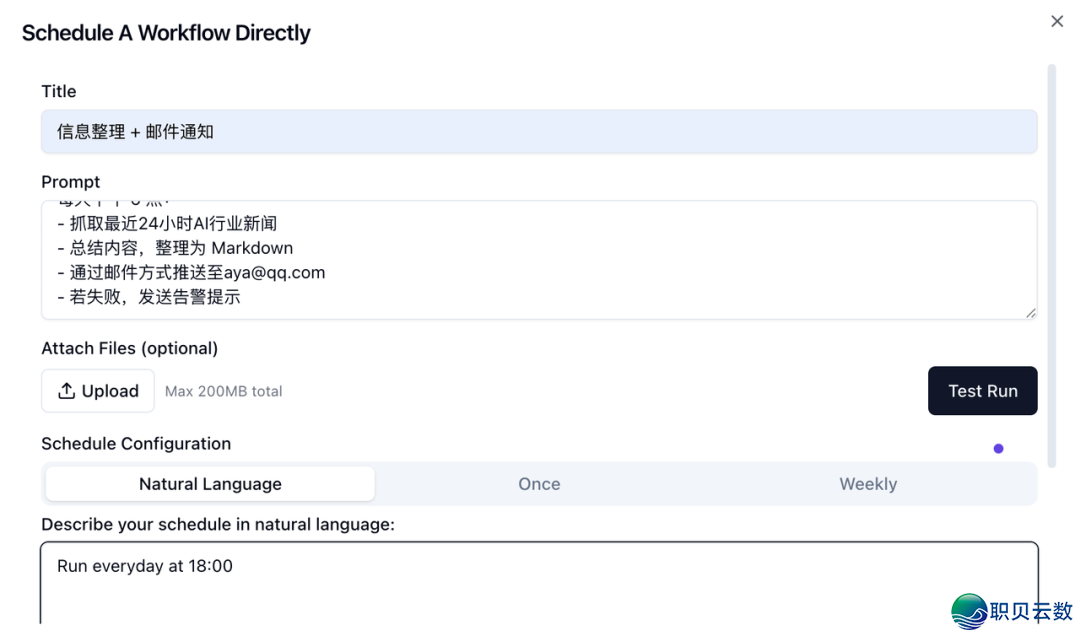Click the prompt line containing aya@qq.com
Viewport: 1080px width, 636px height.
click(197, 272)
